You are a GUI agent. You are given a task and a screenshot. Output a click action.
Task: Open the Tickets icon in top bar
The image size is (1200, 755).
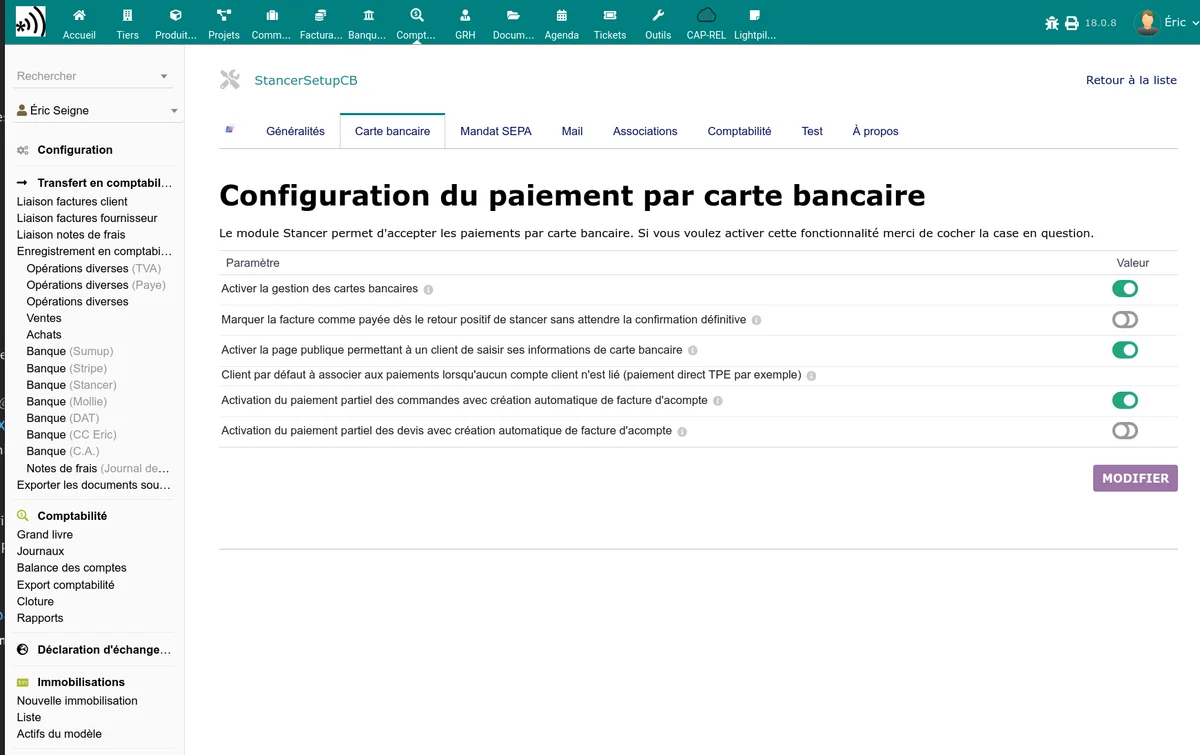(x=610, y=15)
